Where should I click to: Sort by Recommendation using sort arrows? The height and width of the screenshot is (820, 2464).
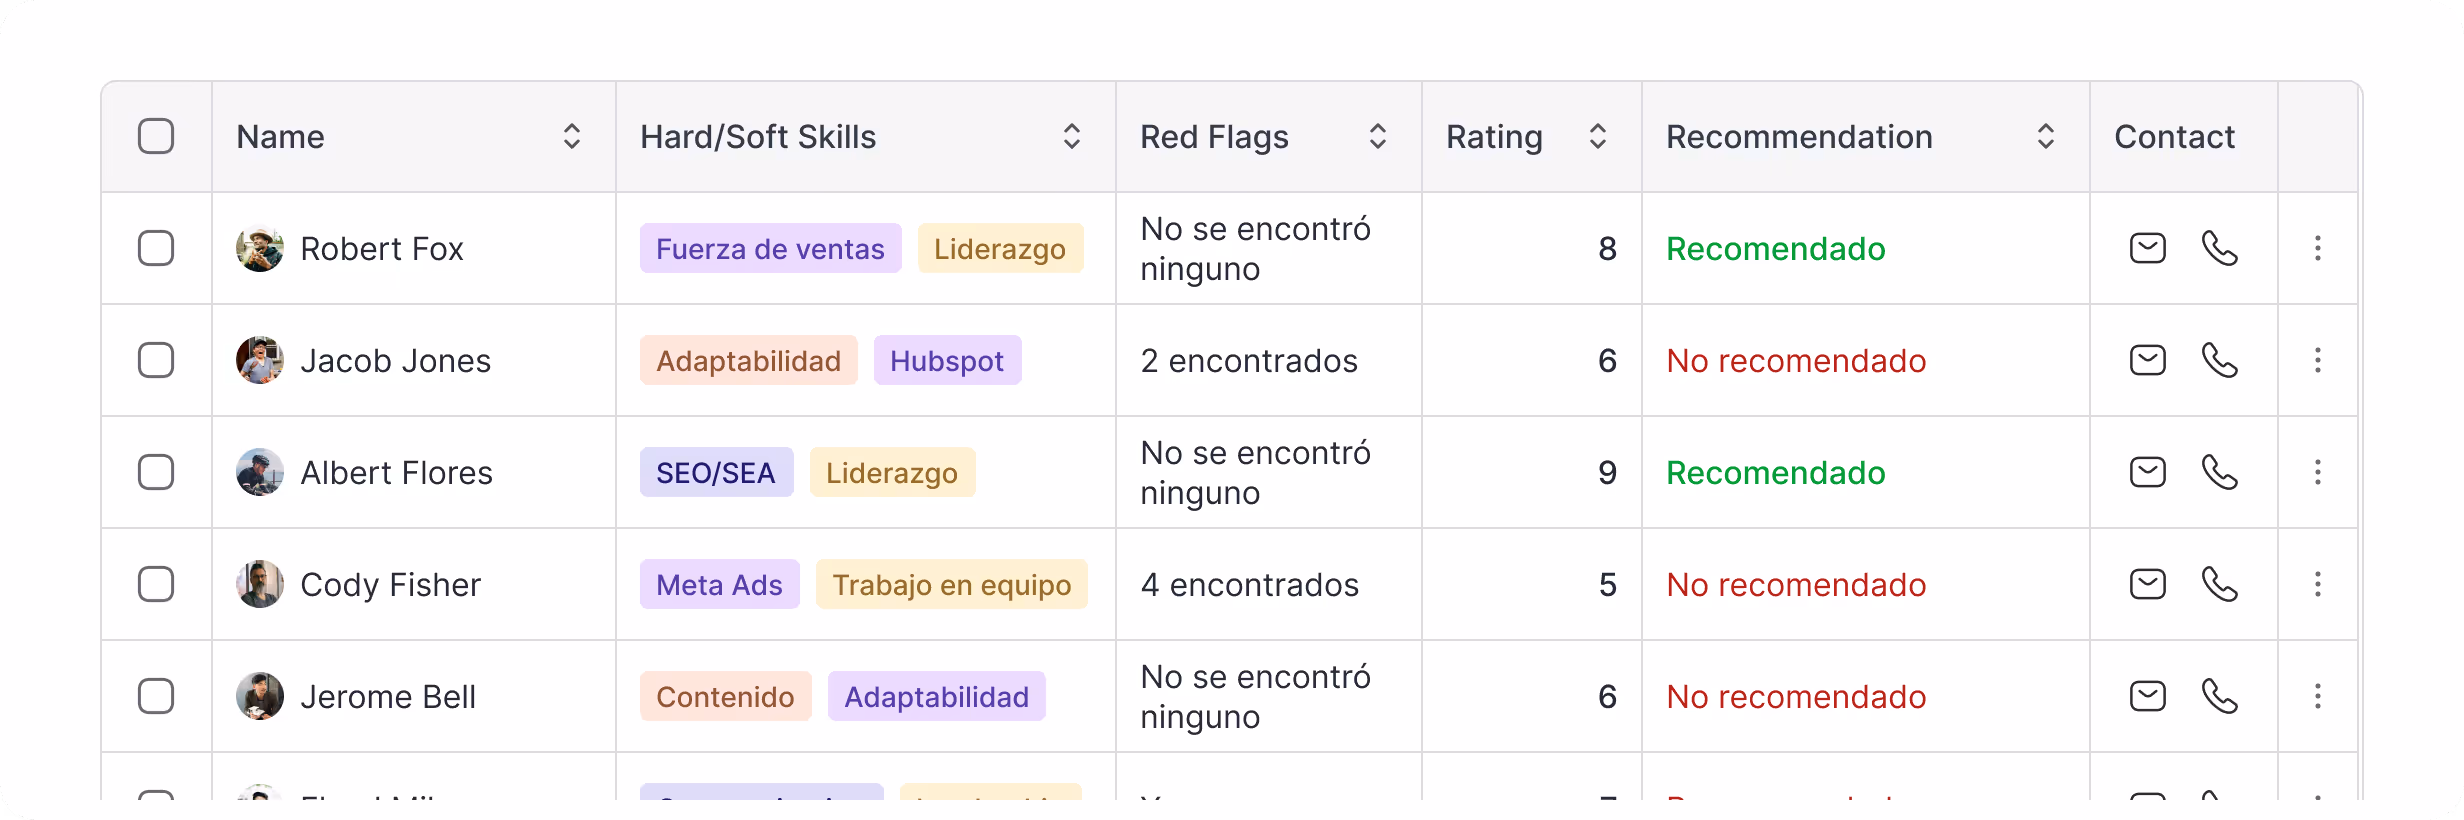(x=2045, y=136)
